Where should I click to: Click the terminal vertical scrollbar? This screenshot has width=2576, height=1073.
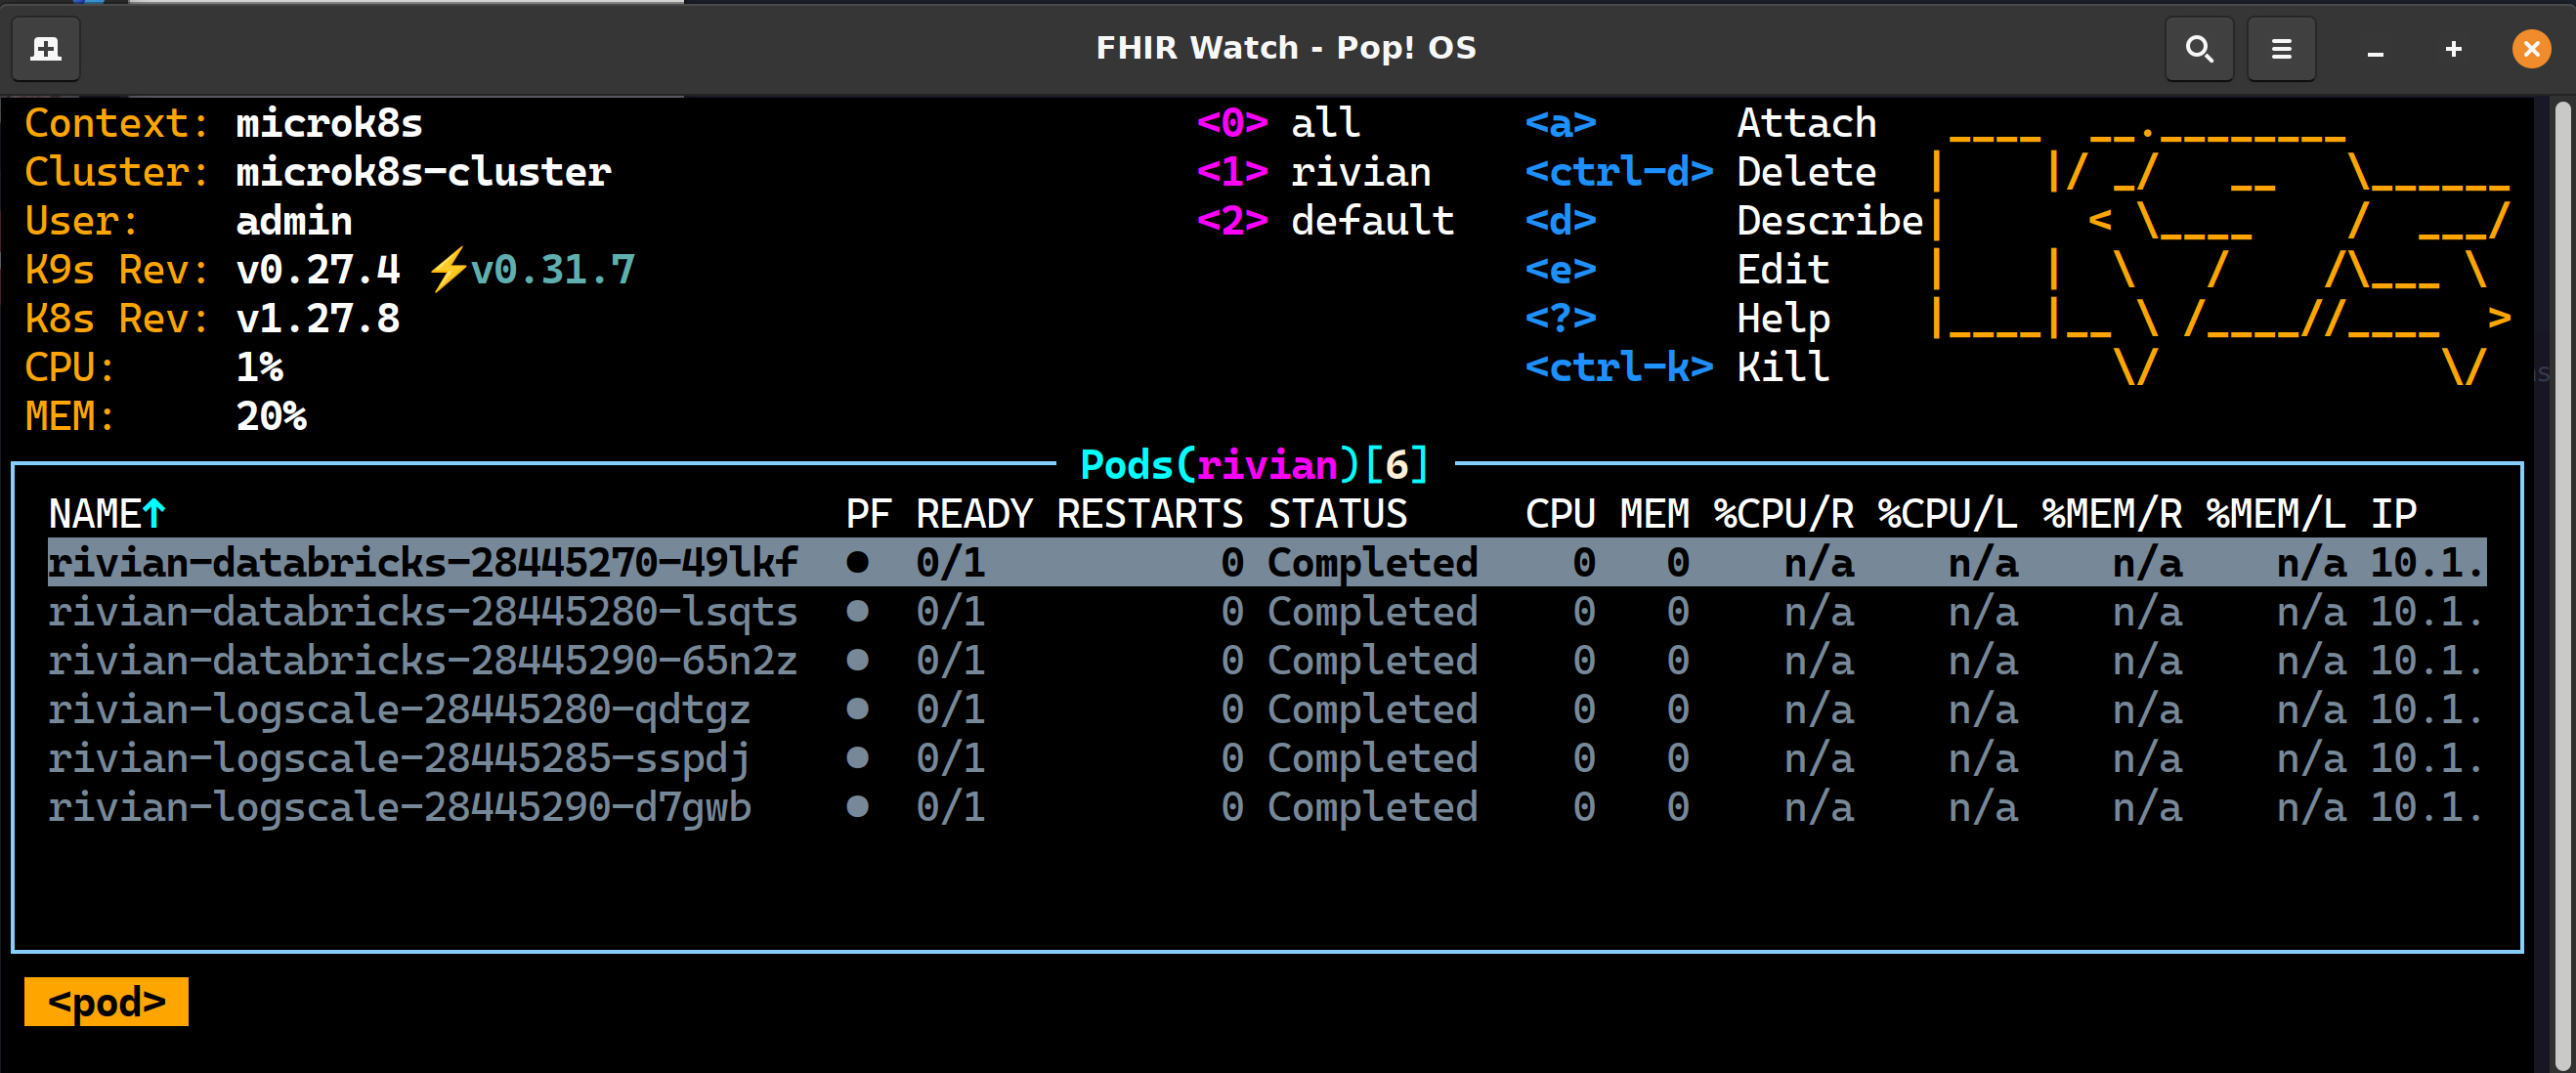click(x=2561, y=580)
